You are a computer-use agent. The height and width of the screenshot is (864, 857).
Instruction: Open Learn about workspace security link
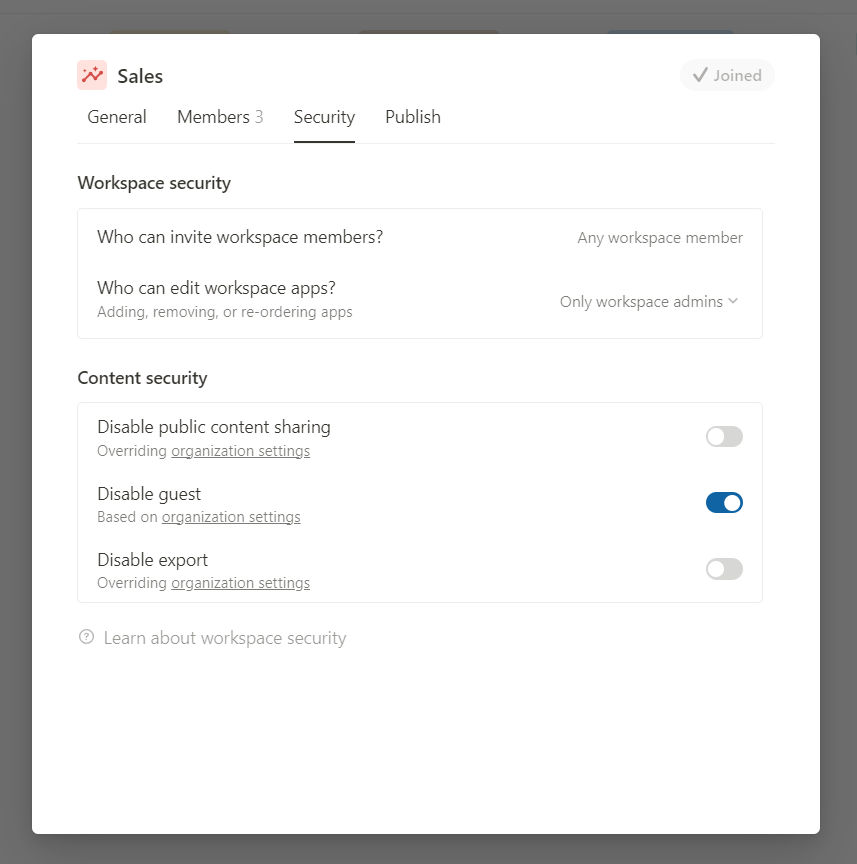[225, 638]
